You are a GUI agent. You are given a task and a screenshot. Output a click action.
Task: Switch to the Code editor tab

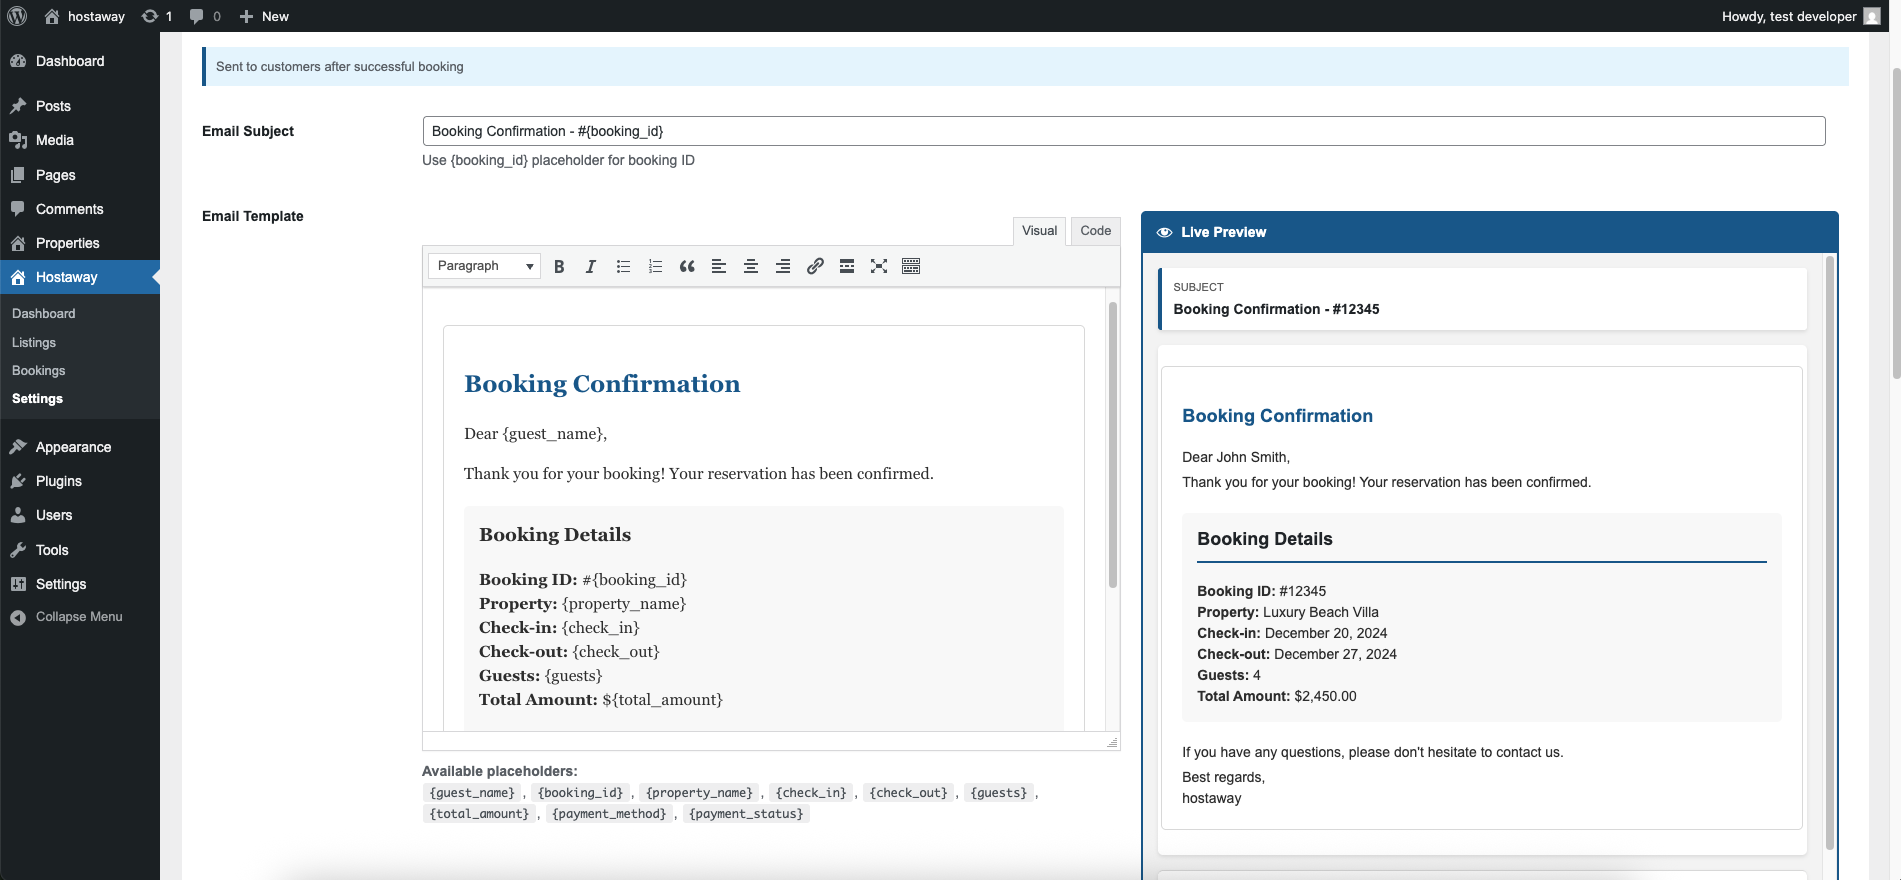click(x=1095, y=231)
